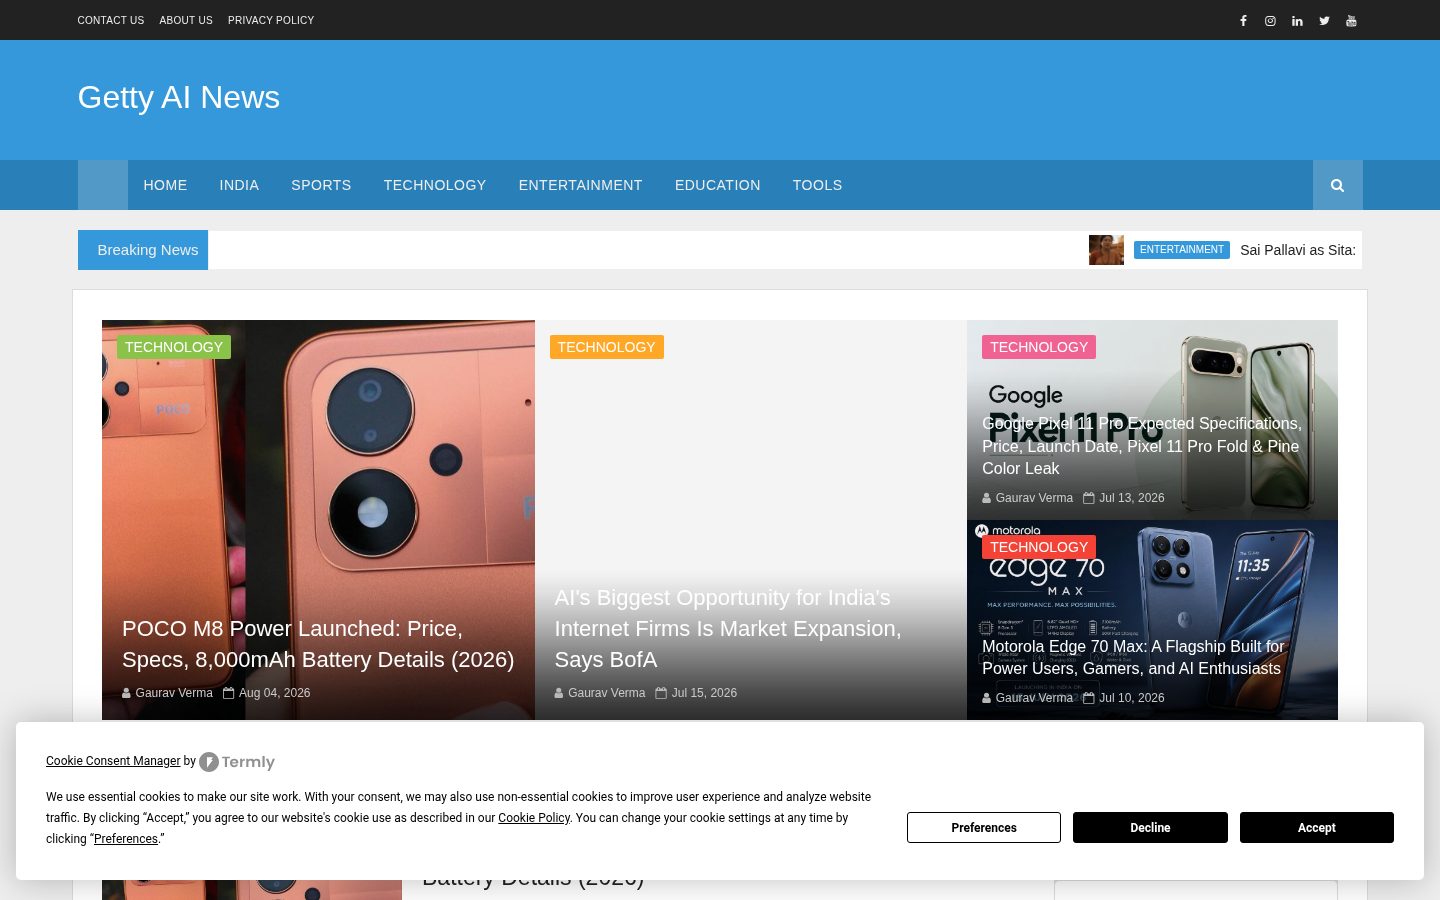Open the Sai Pallavi as Sita headline
Viewport: 1440px width, 900px height.
point(1298,250)
